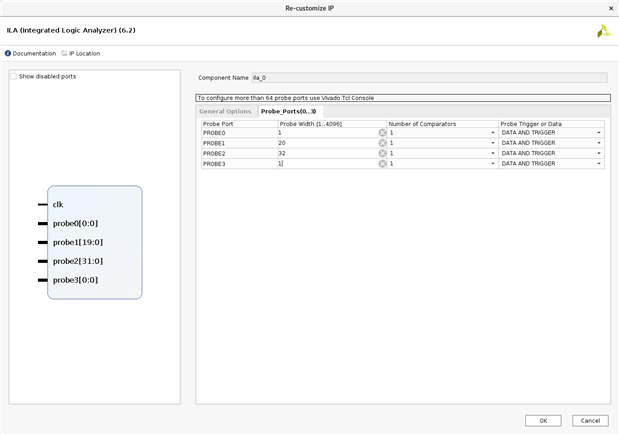Viewport: 619px width, 435px height.
Task: Open PROBE0 Number of Comparators dropdown
Action: point(443,133)
